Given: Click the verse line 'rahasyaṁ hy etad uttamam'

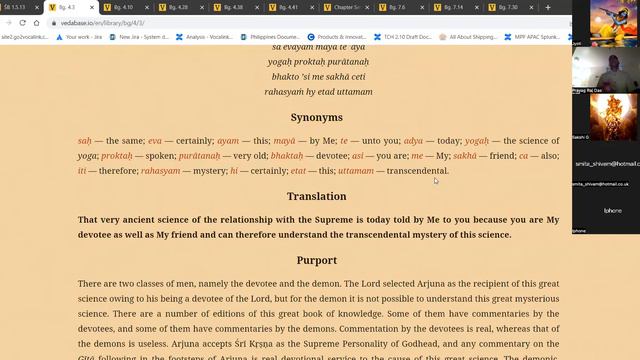Looking at the screenshot, I should 318,92.
